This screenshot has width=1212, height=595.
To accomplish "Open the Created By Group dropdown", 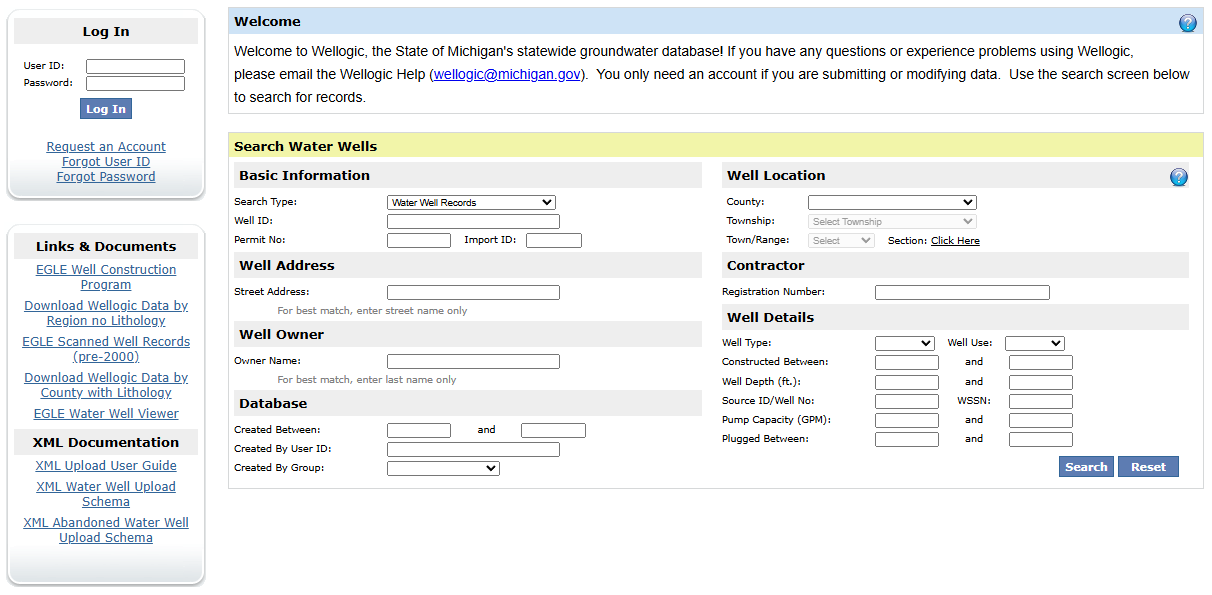I will tap(443, 468).
